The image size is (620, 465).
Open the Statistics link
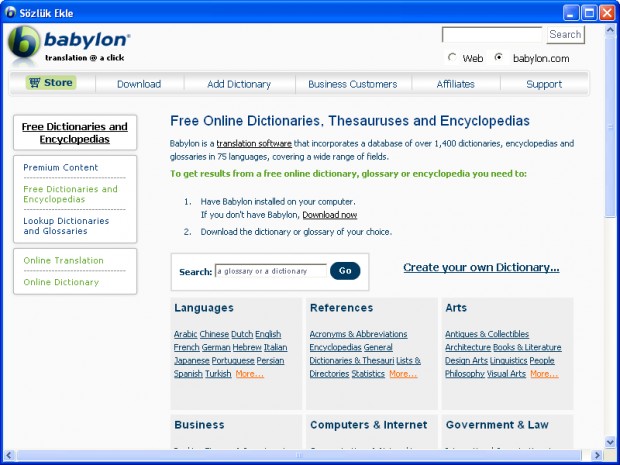point(368,374)
